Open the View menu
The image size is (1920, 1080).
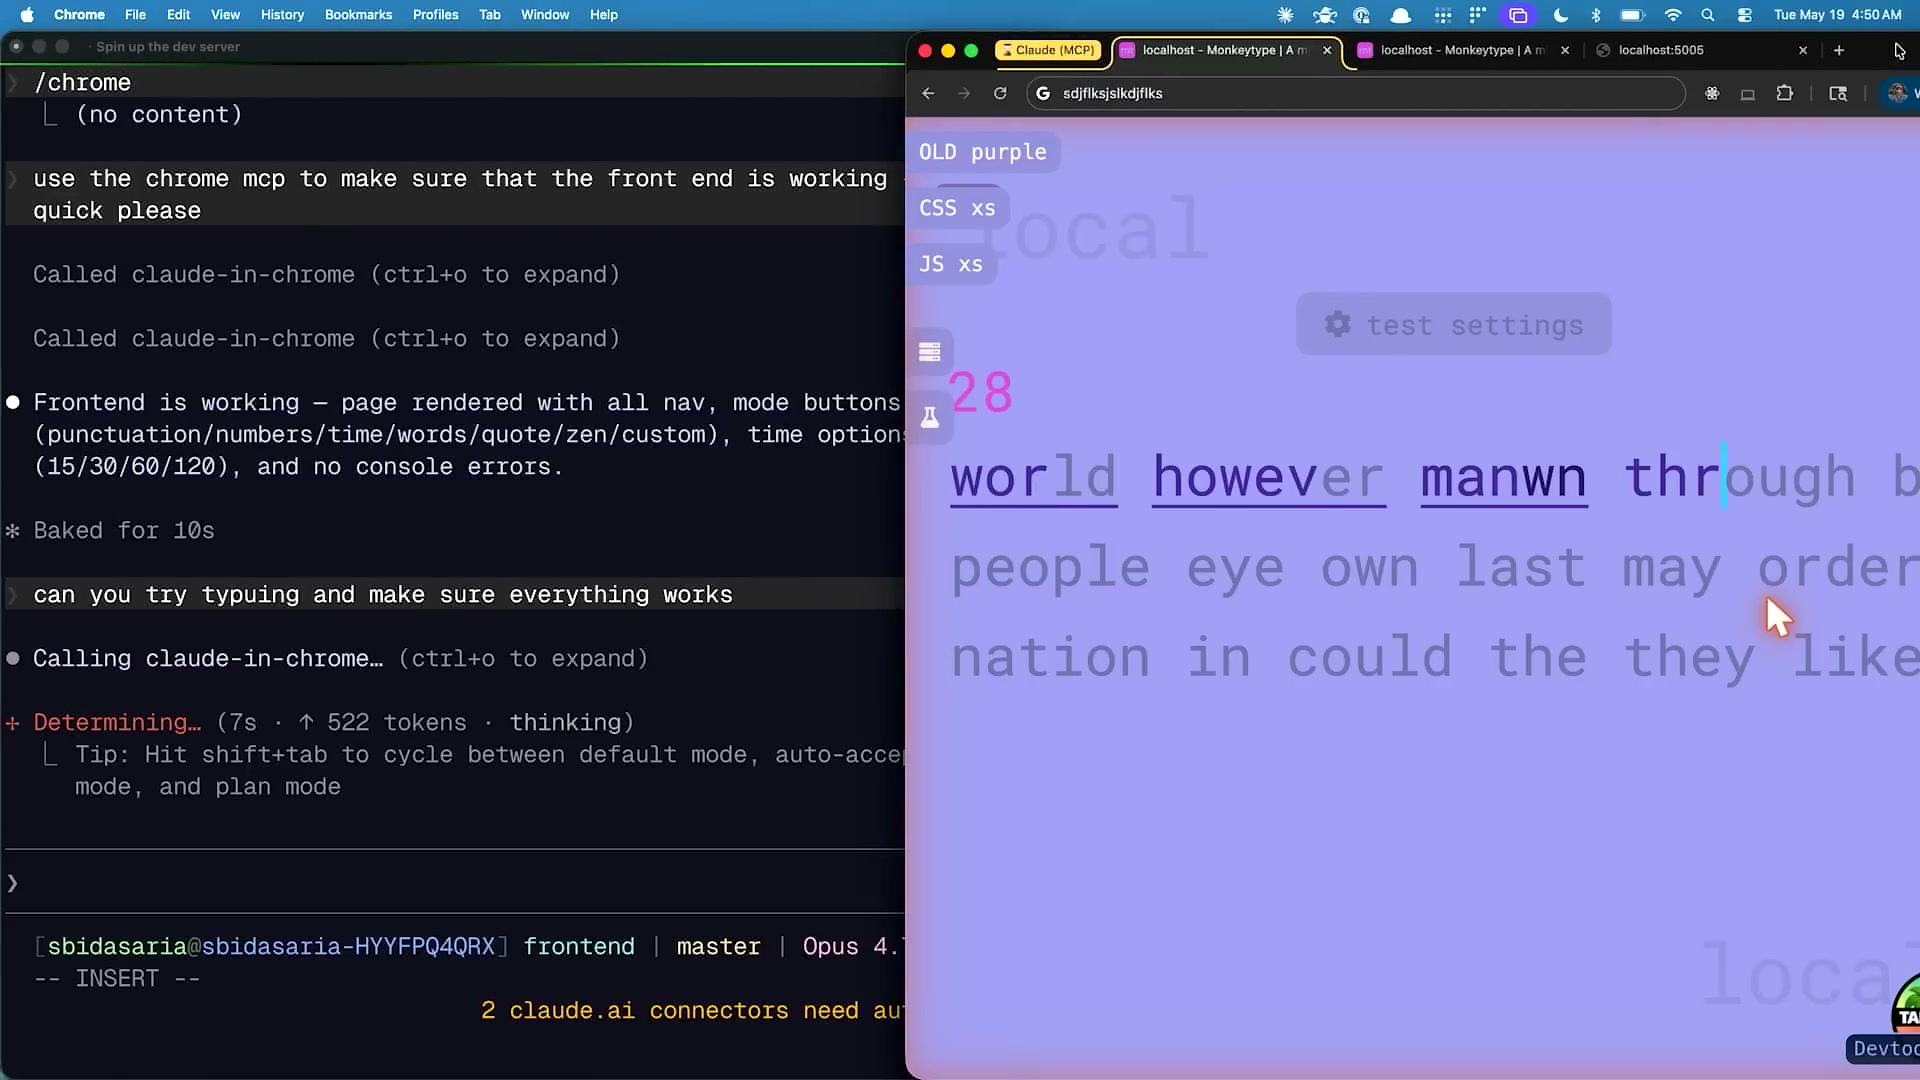click(x=225, y=15)
